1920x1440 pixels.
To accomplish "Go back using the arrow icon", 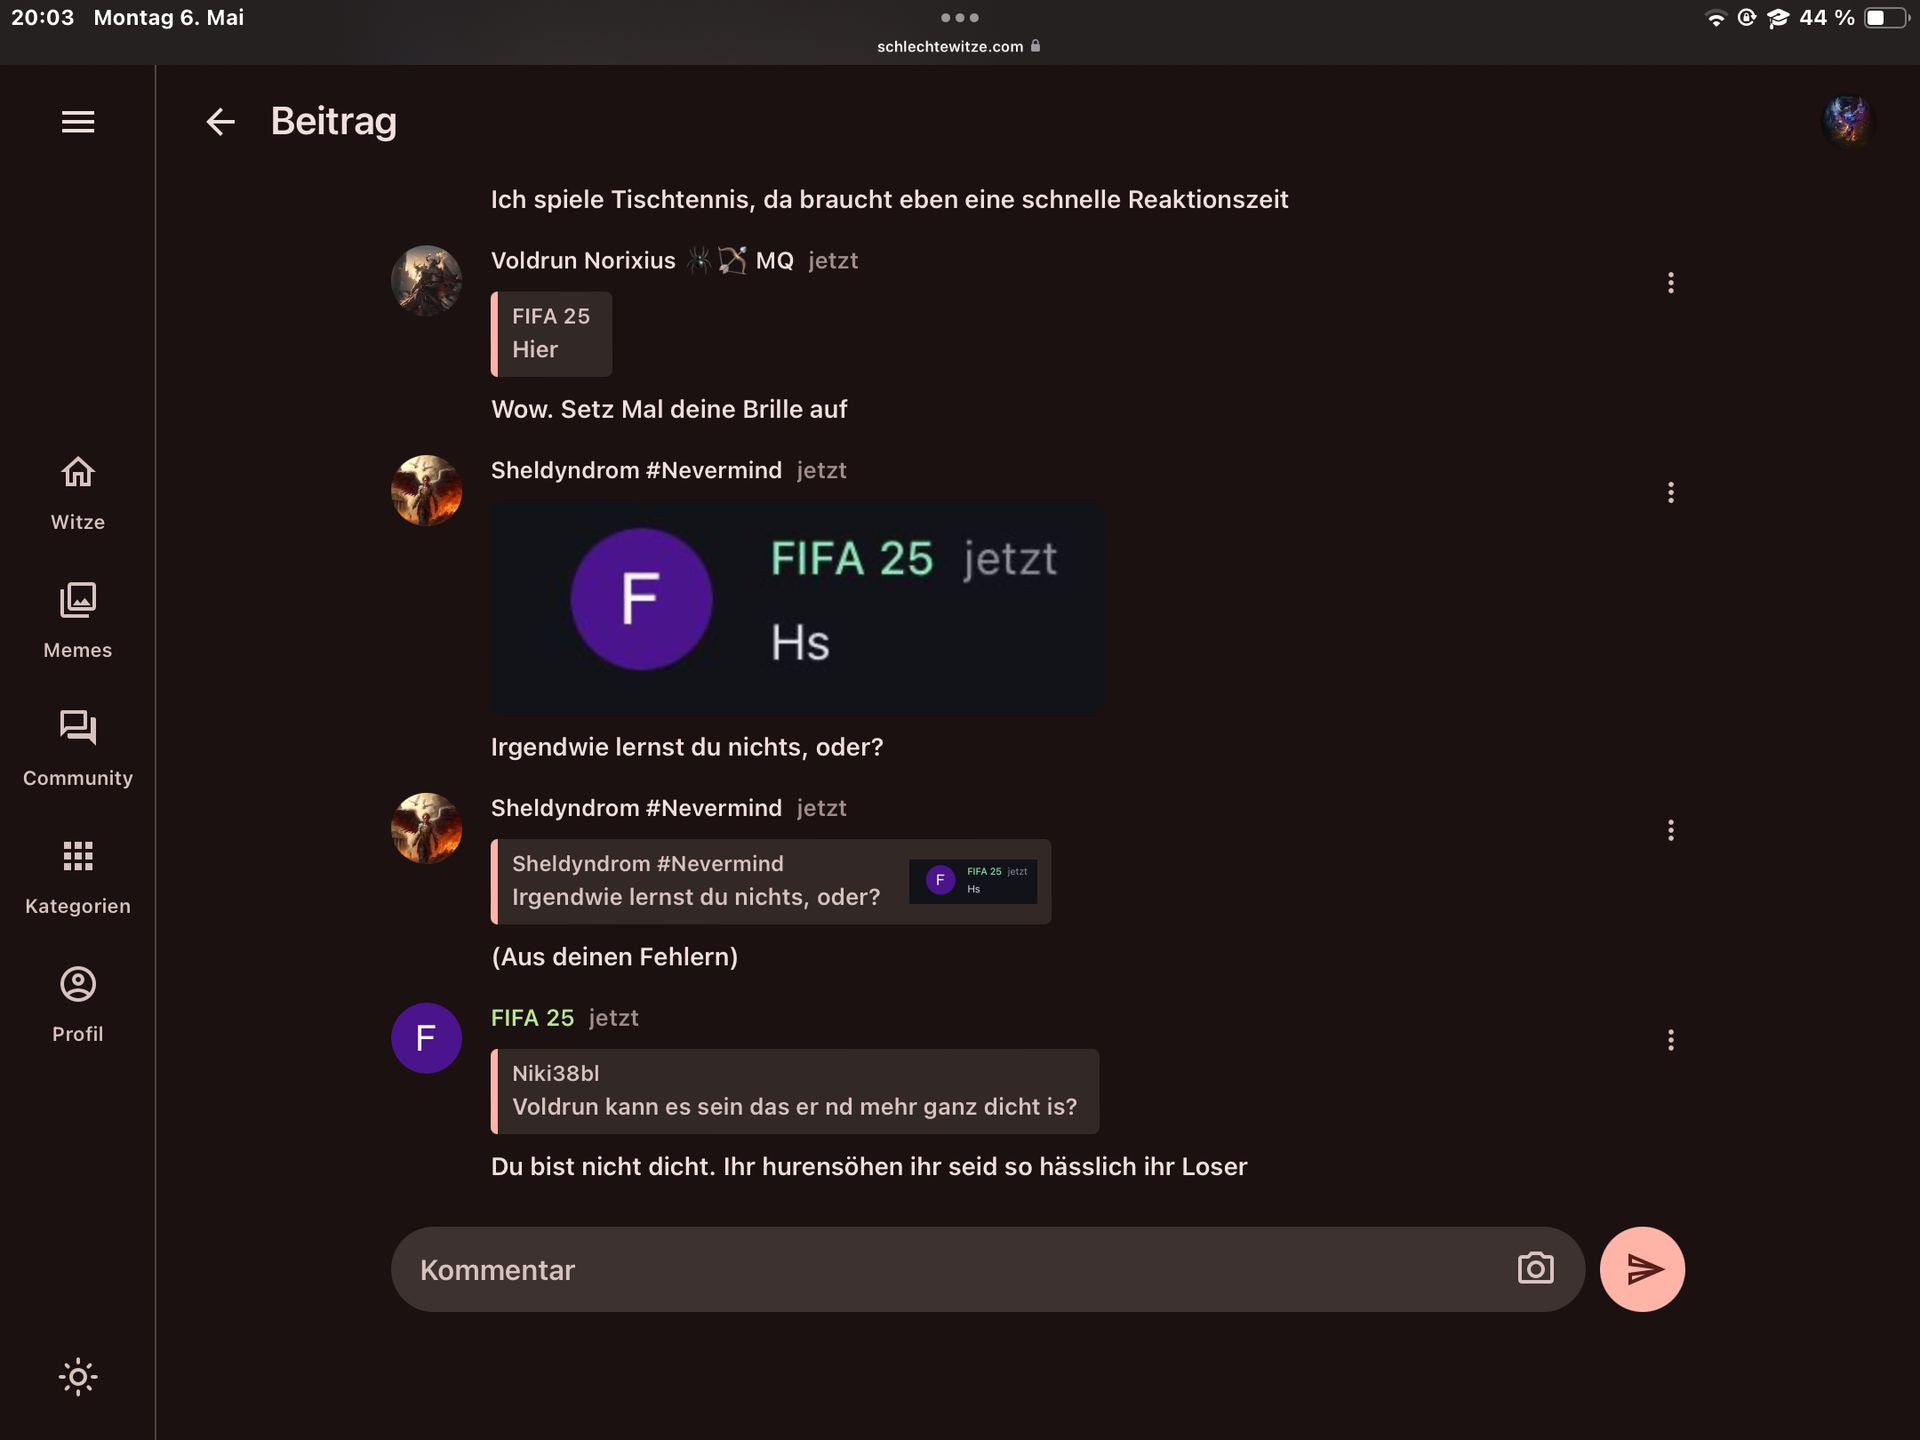I will pos(220,122).
